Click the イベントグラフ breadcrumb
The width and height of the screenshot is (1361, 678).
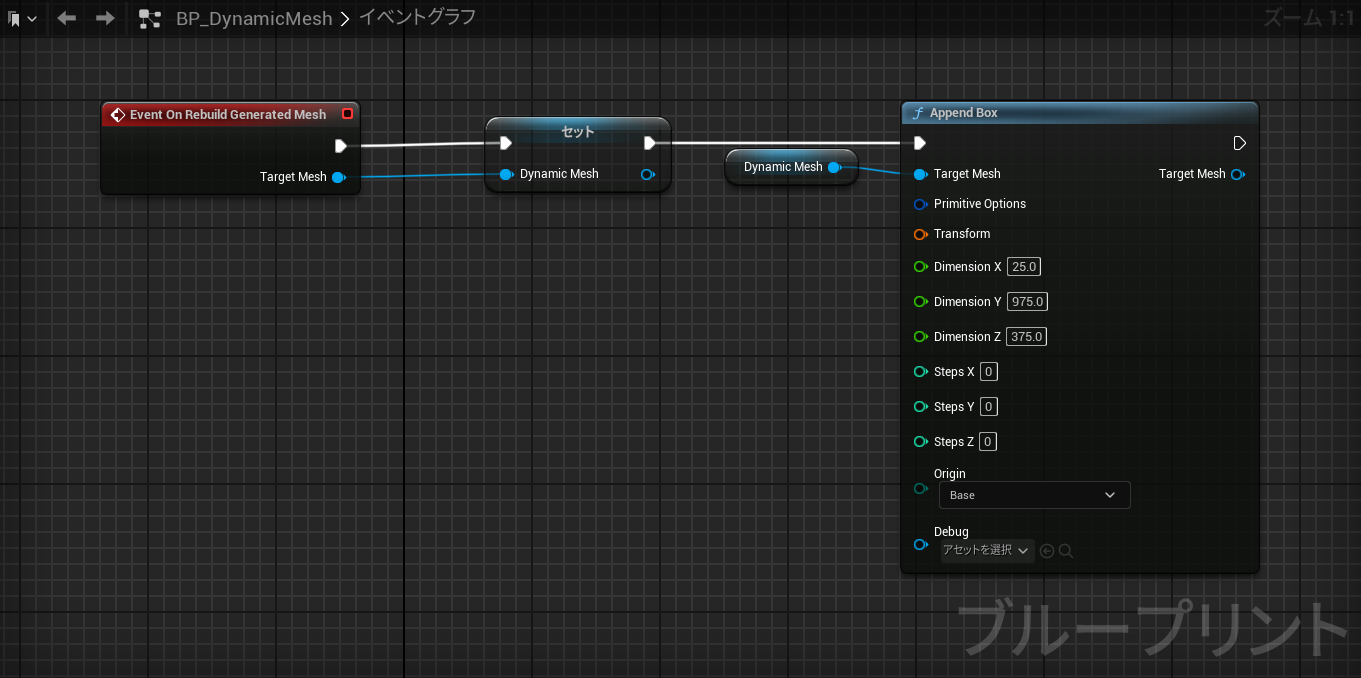coord(416,17)
